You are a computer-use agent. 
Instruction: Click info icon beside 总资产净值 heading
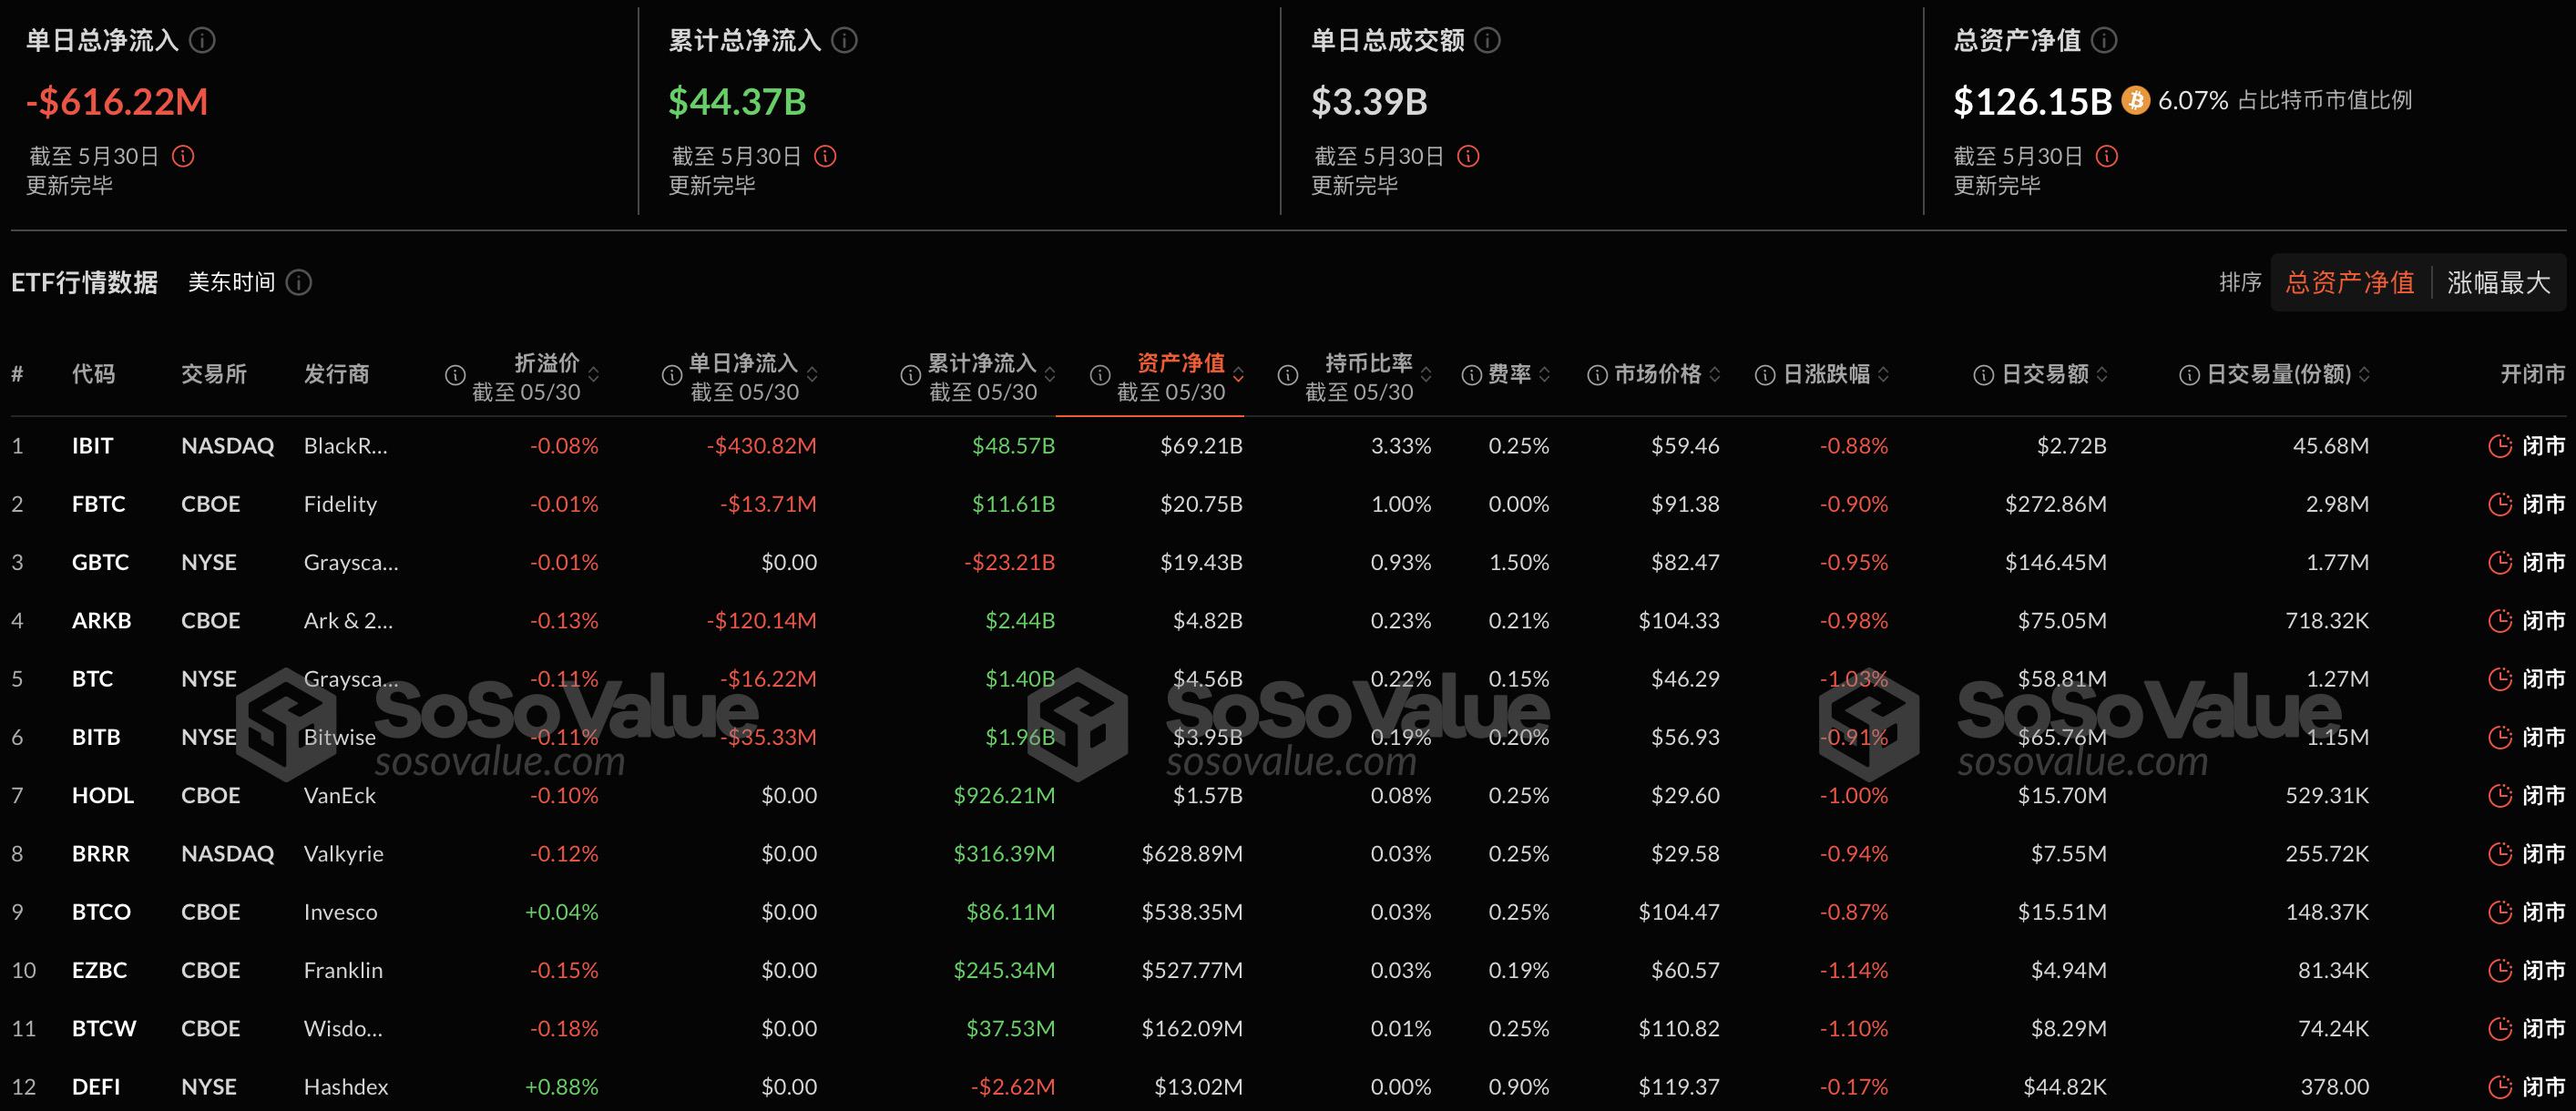(2105, 41)
